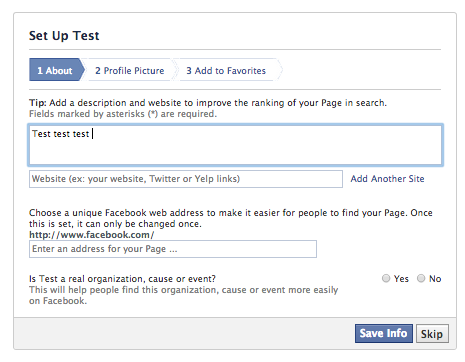Image resolution: width=465 pixels, height=362 pixels.
Task: Open the 3 Add to Favorites step
Action: (x=226, y=71)
